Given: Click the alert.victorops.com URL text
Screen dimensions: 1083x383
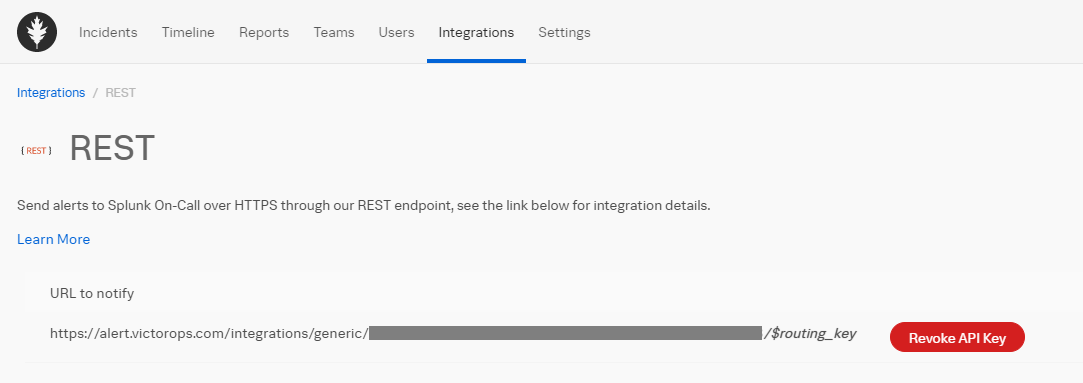Looking at the screenshot, I should pos(209,334).
